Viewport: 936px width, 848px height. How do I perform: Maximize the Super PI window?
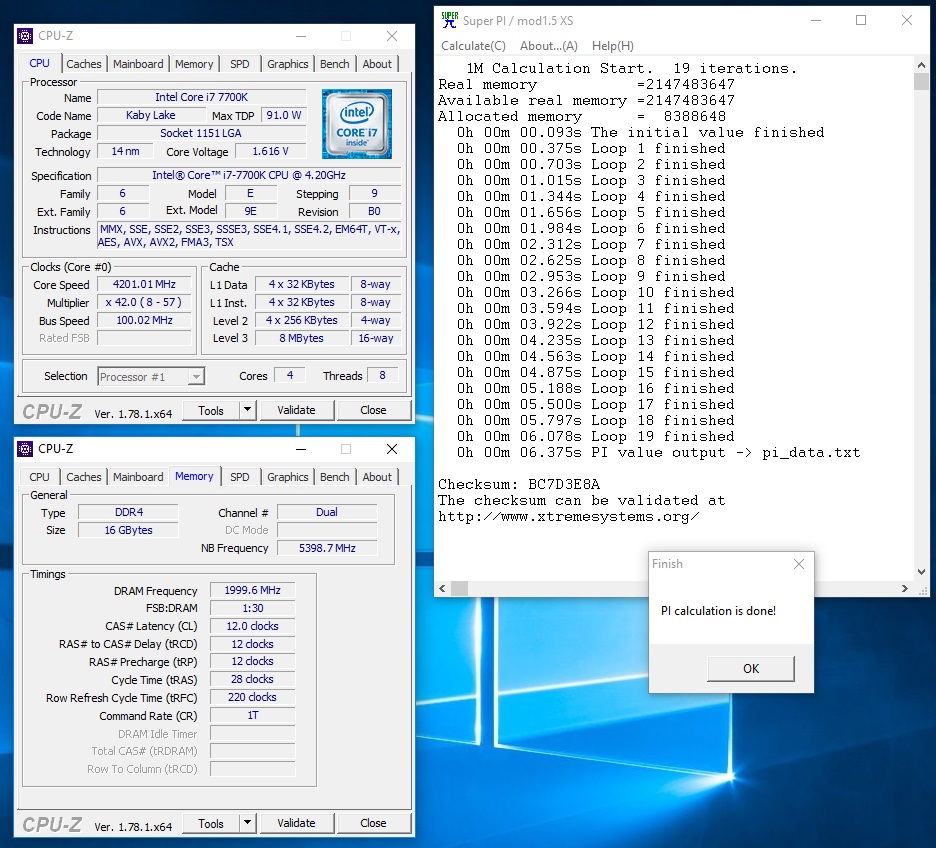[861, 20]
